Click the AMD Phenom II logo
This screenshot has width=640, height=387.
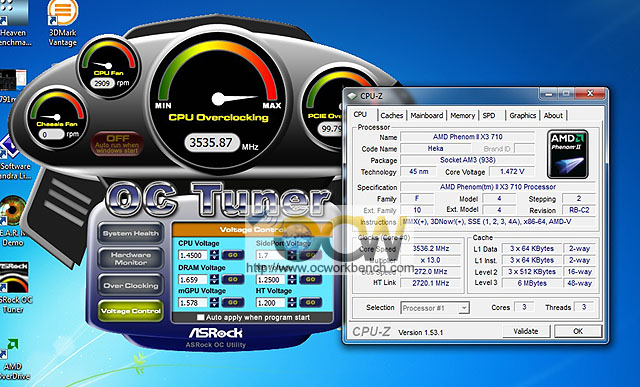pyautogui.click(x=567, y=154)
